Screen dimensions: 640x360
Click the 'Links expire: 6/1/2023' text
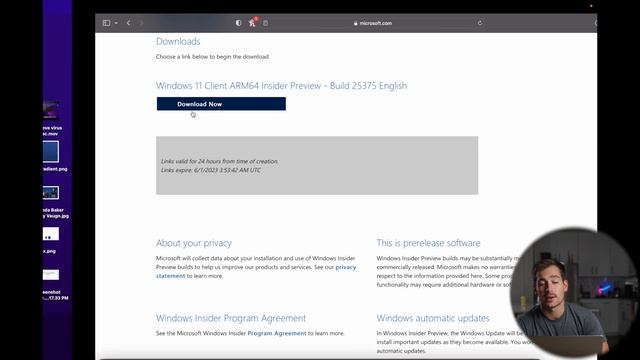[x=211, y=170]
